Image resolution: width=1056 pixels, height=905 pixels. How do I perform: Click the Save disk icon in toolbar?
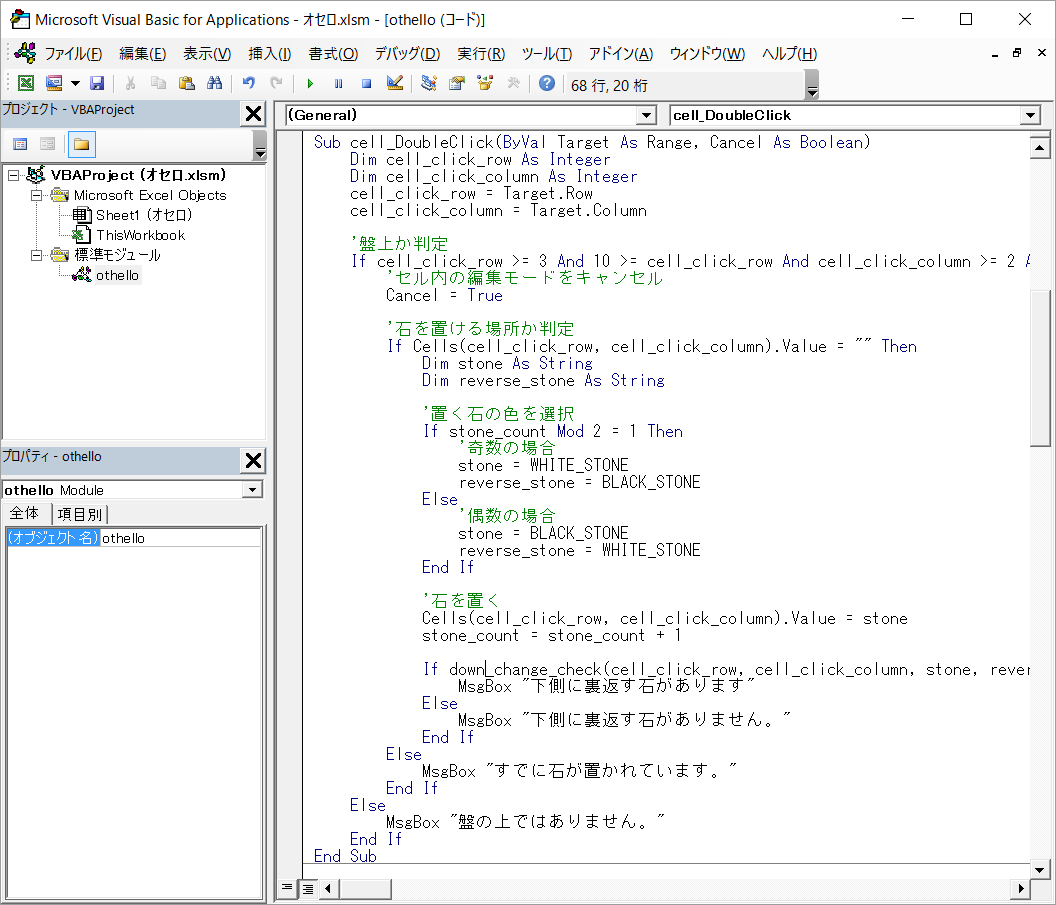coord(97,84)
